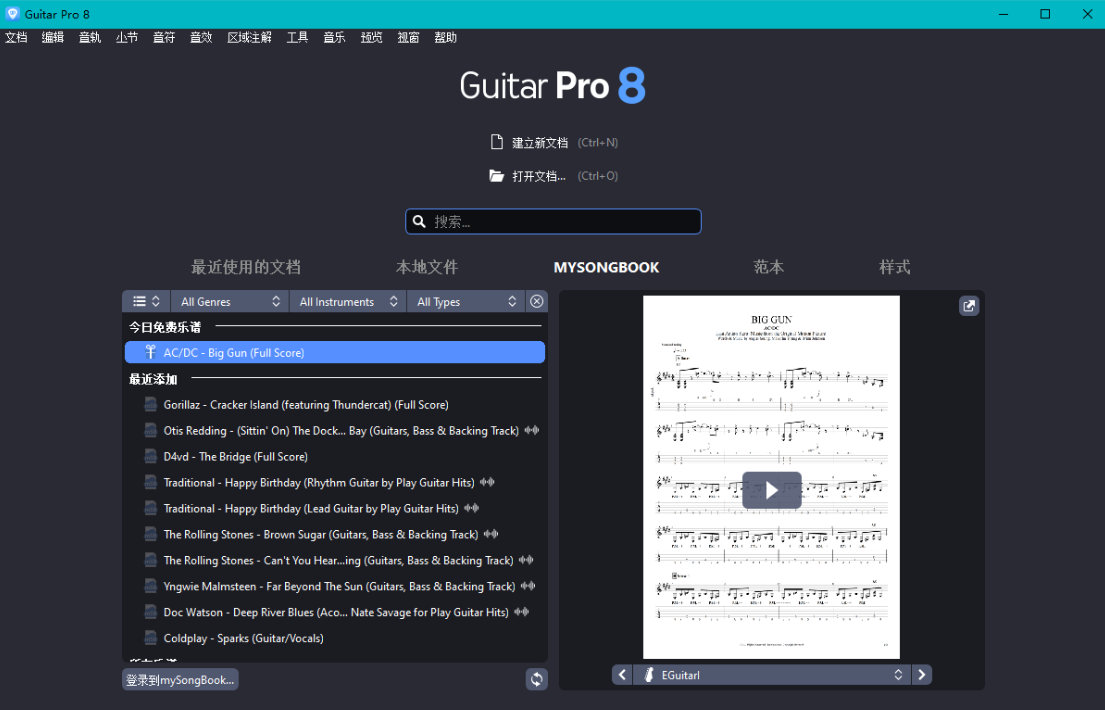This screenshot has height=710, width=1105.
Task: Open the 文档 menu
Action: coord(16,37)
